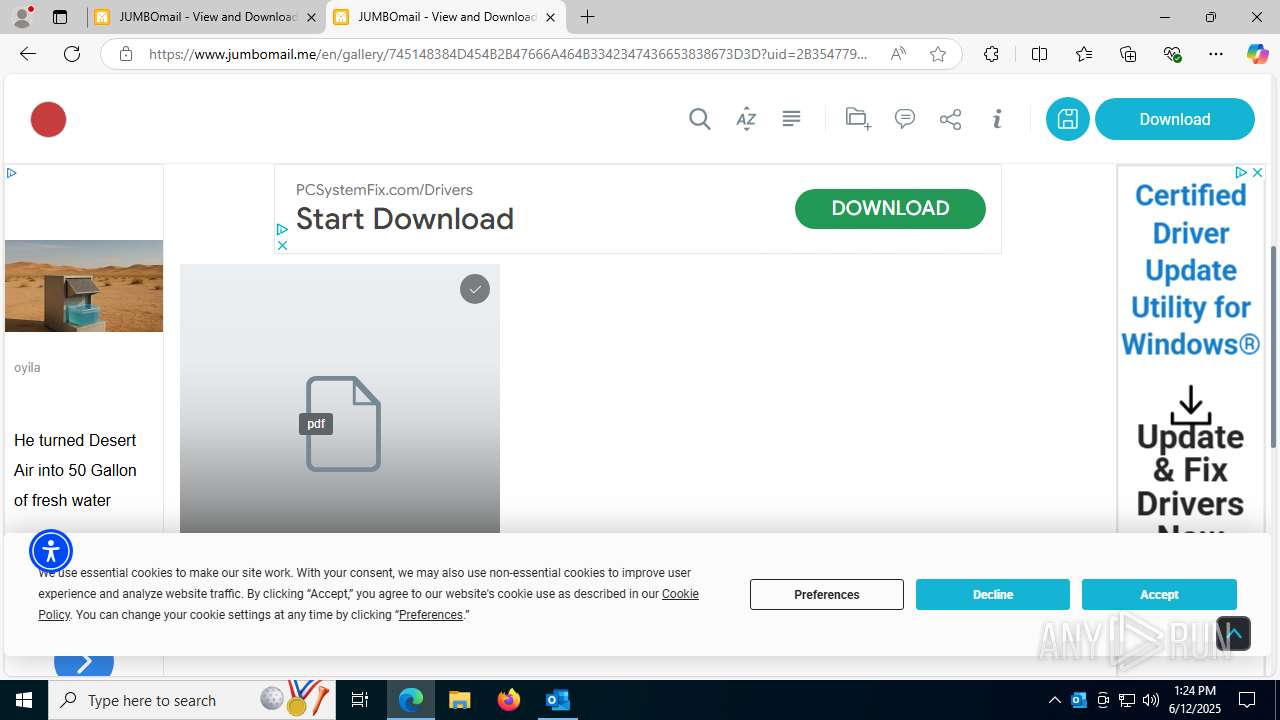Toggle Read aloud icon

[898, 54]
